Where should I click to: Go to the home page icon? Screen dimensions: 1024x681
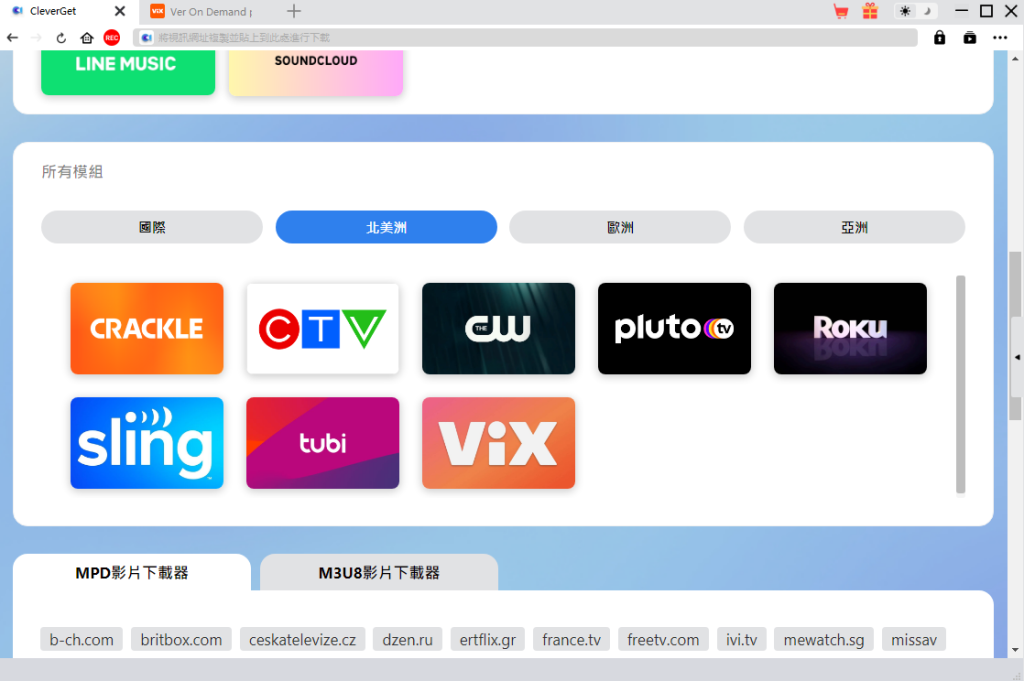point(87,38)
